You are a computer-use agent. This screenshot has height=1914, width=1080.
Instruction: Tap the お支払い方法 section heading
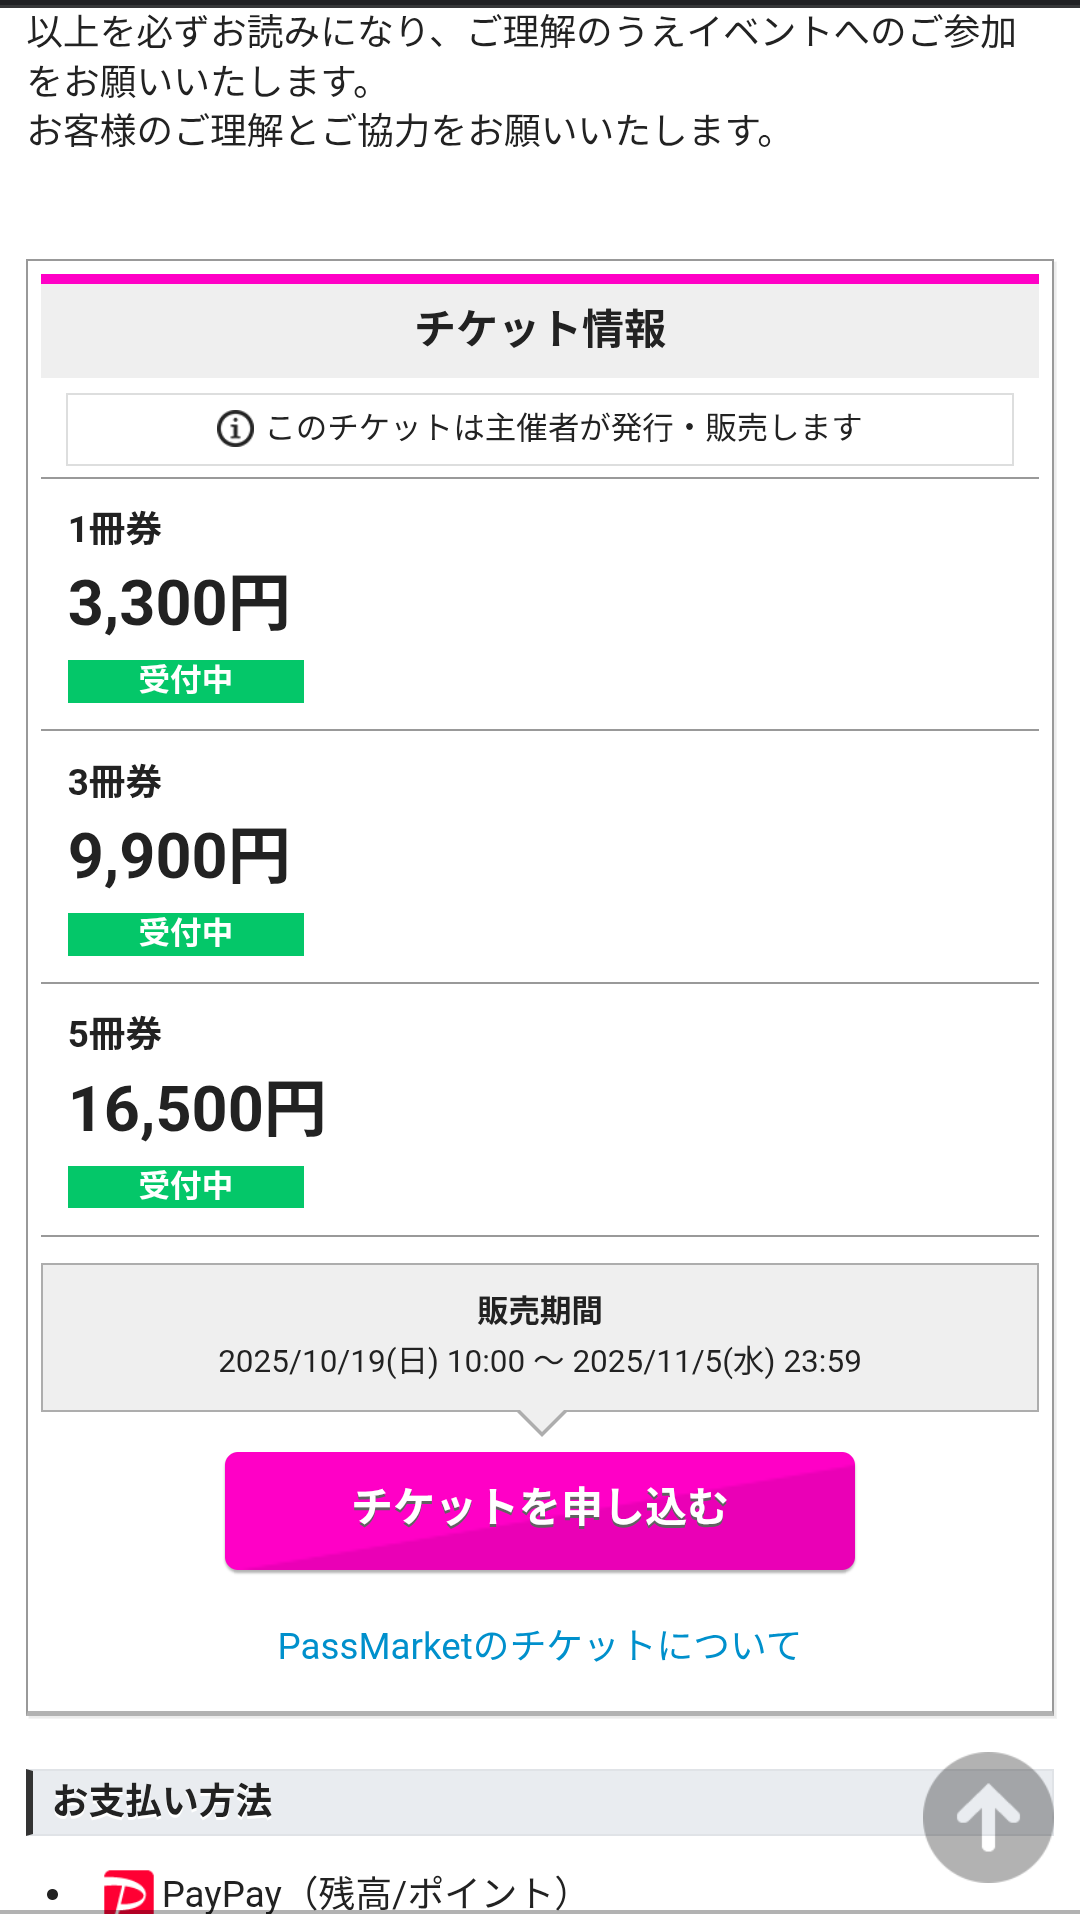click(x=163, y=1801)
